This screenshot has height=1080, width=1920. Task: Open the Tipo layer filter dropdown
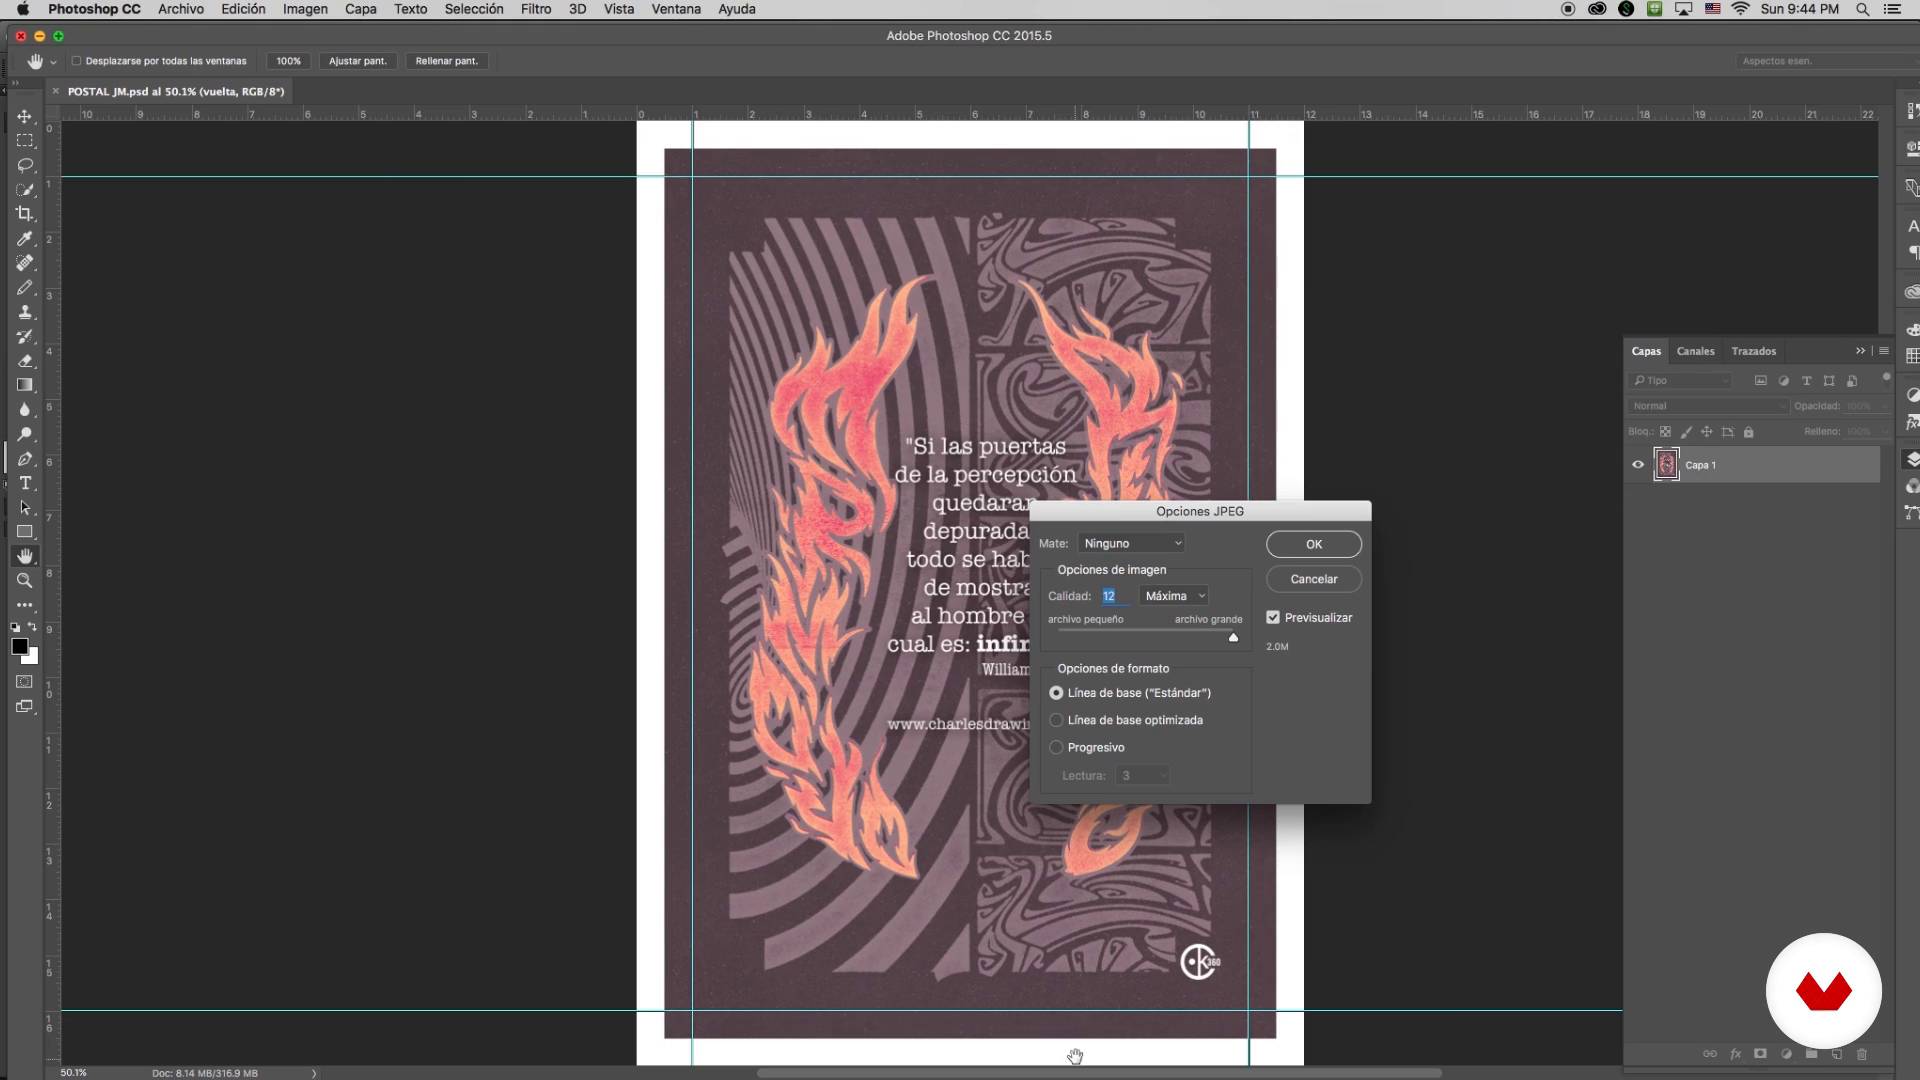(1680, 381)
